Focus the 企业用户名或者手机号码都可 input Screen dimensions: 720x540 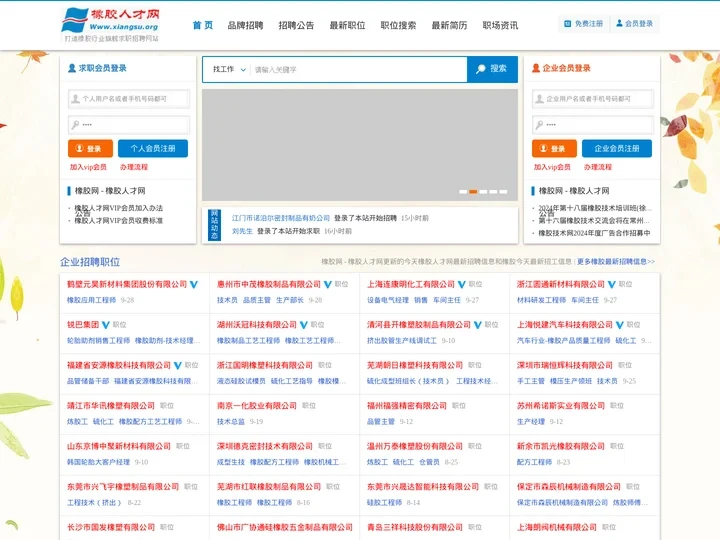tap(593, 99)
